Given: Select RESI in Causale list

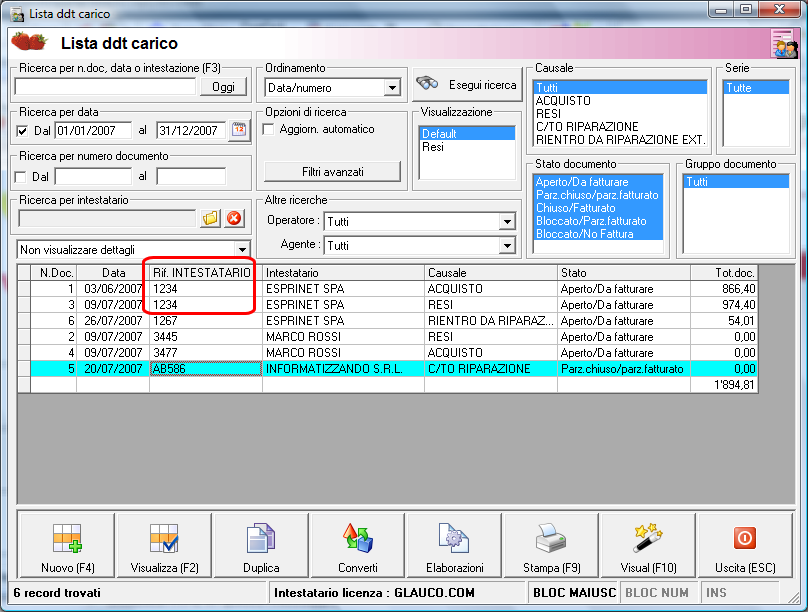Looking at the screenshot, I should coord(620,113).
